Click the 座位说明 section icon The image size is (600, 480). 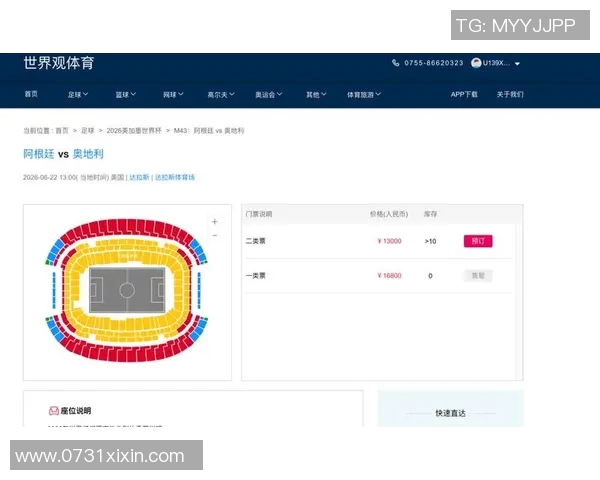click(53, 410)
